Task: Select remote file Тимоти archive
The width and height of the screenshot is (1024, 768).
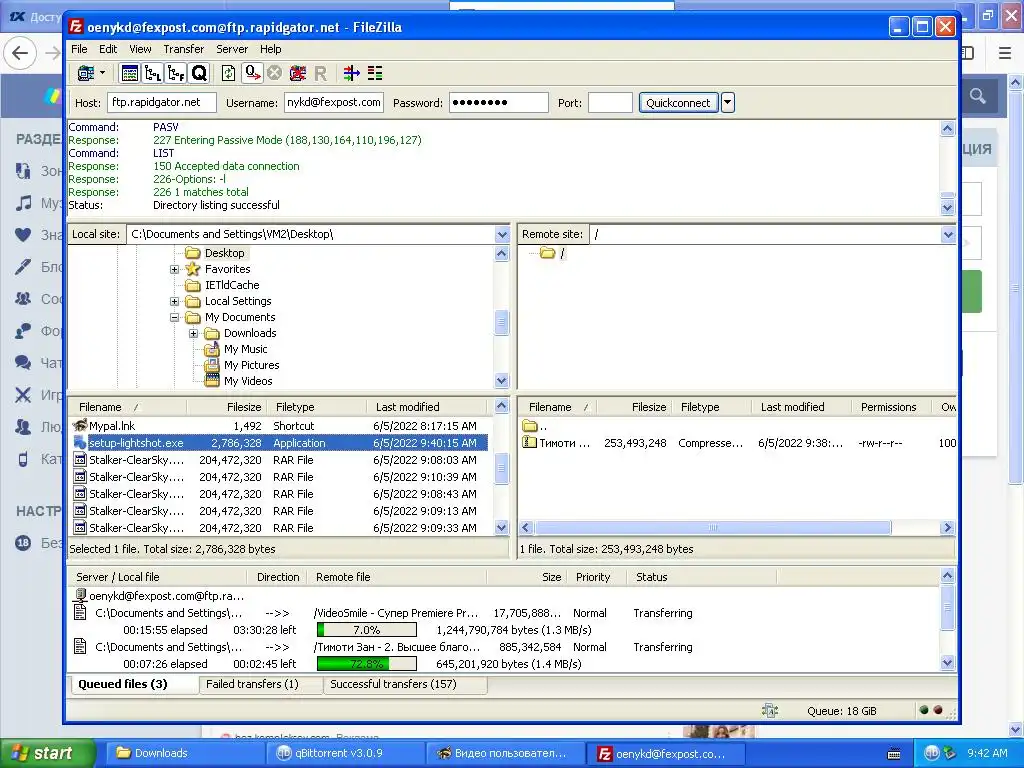Action: point(738,443)
